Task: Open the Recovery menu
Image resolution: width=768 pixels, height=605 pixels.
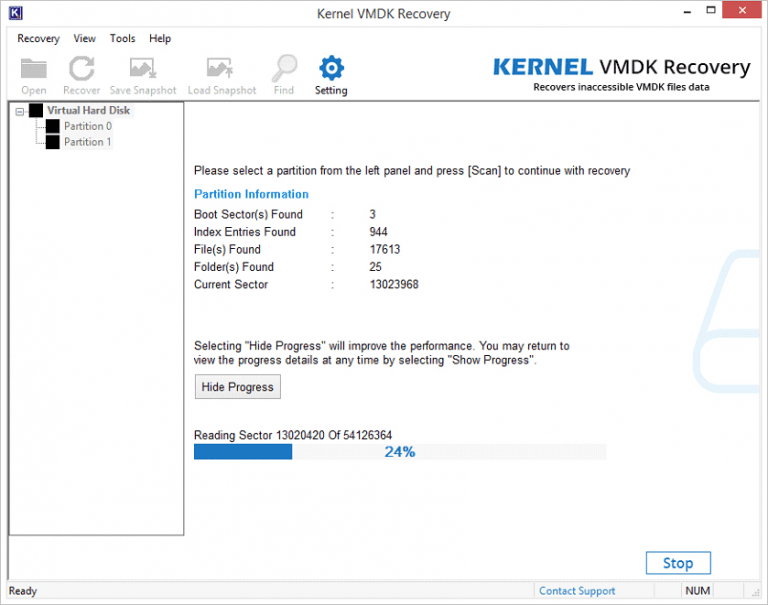Action: coord(38,38)
